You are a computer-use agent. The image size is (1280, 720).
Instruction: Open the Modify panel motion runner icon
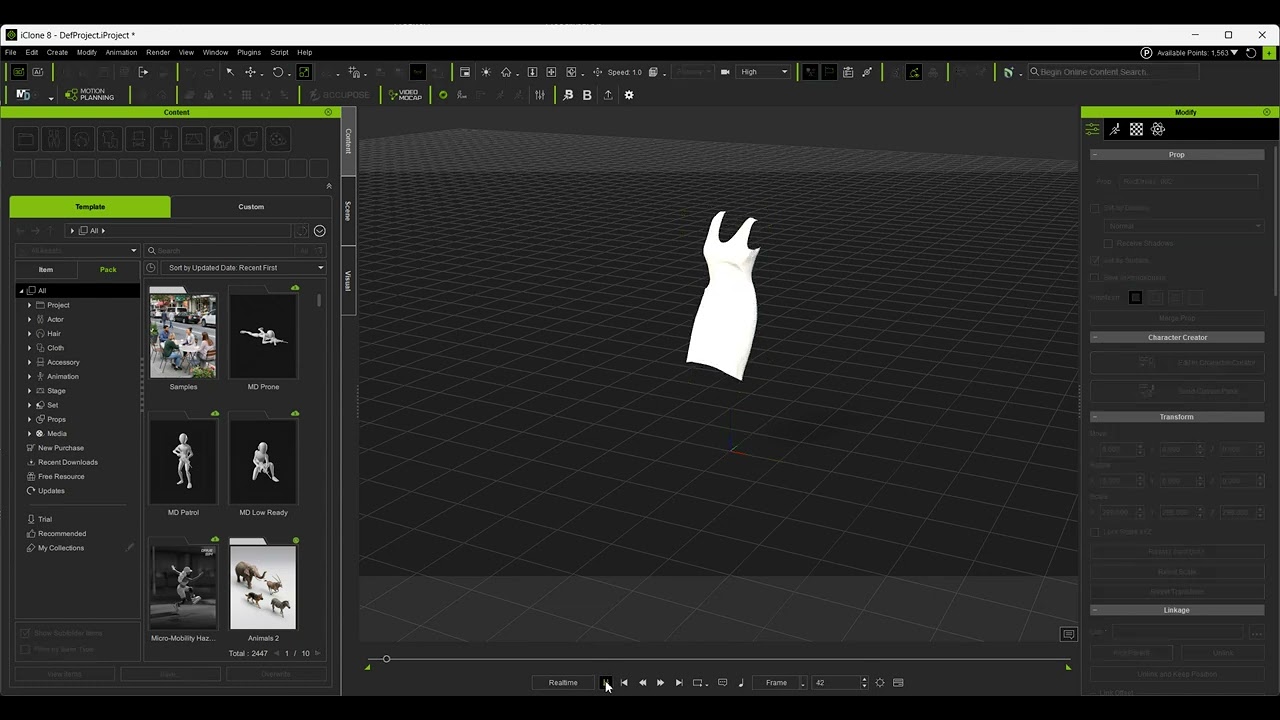click(1115, 129)
